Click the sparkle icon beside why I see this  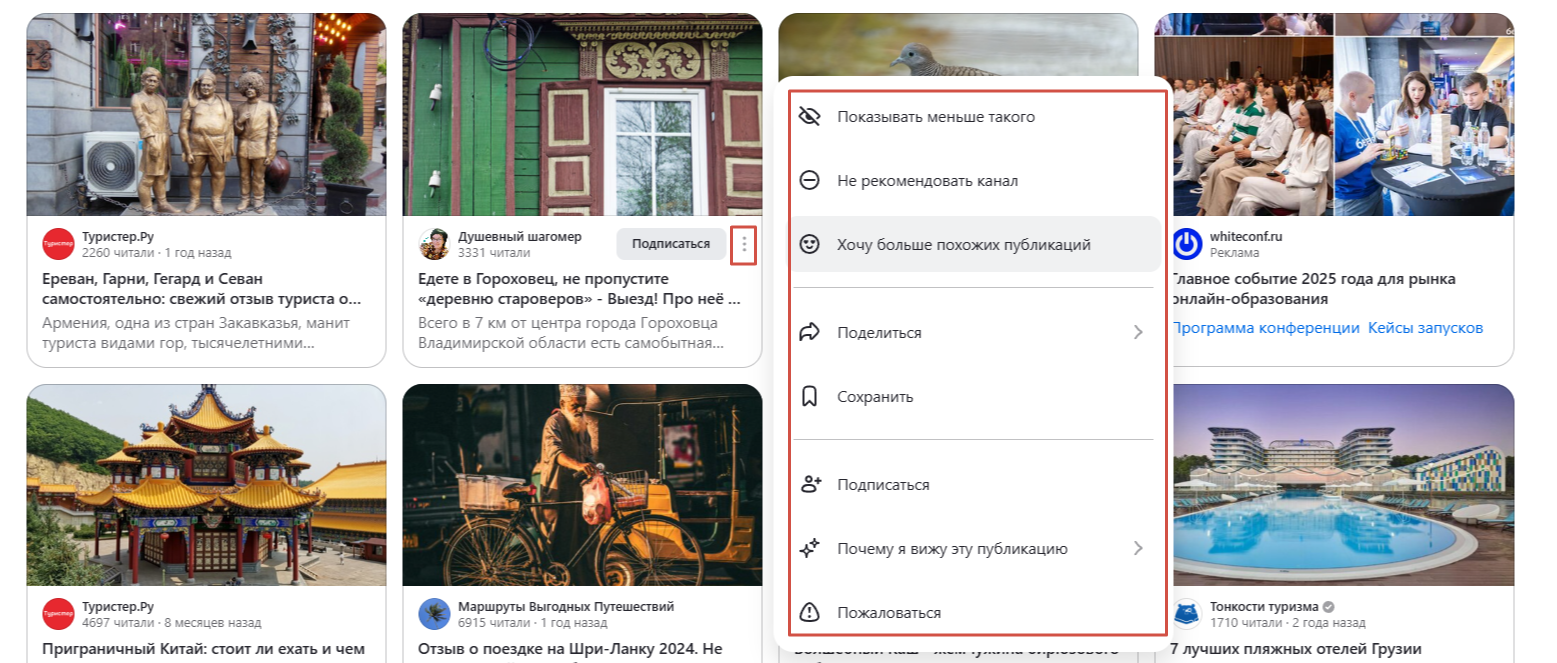(810, 548)
